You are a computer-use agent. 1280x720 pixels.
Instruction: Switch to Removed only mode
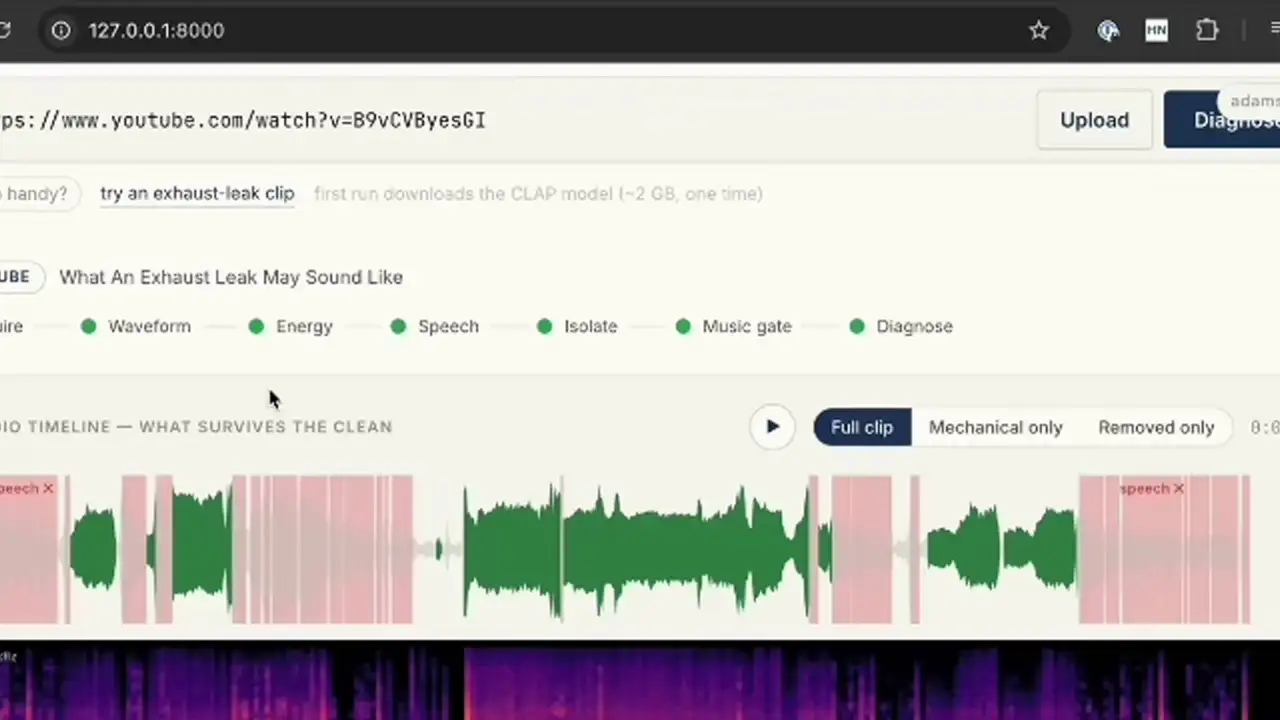pyautogui.click(x=1156, y=427)
